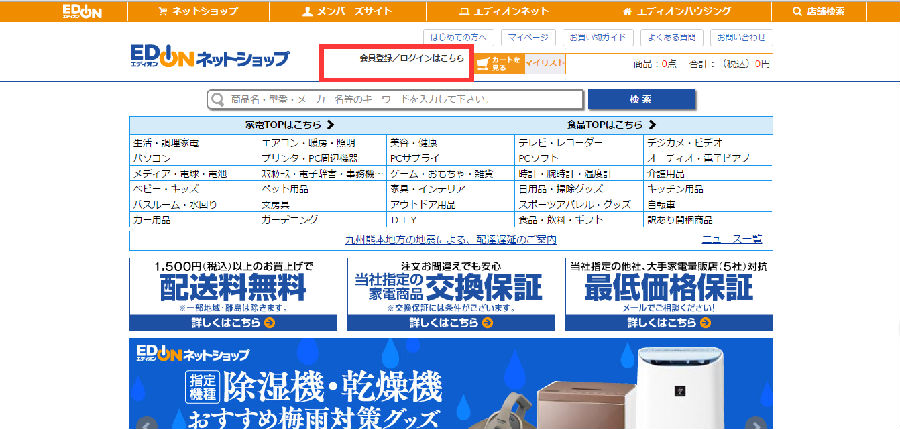Open ネットショップ in the orange top bar
Image resolution: width=900 pixels, height=429 pixels.
click(198, 11)
